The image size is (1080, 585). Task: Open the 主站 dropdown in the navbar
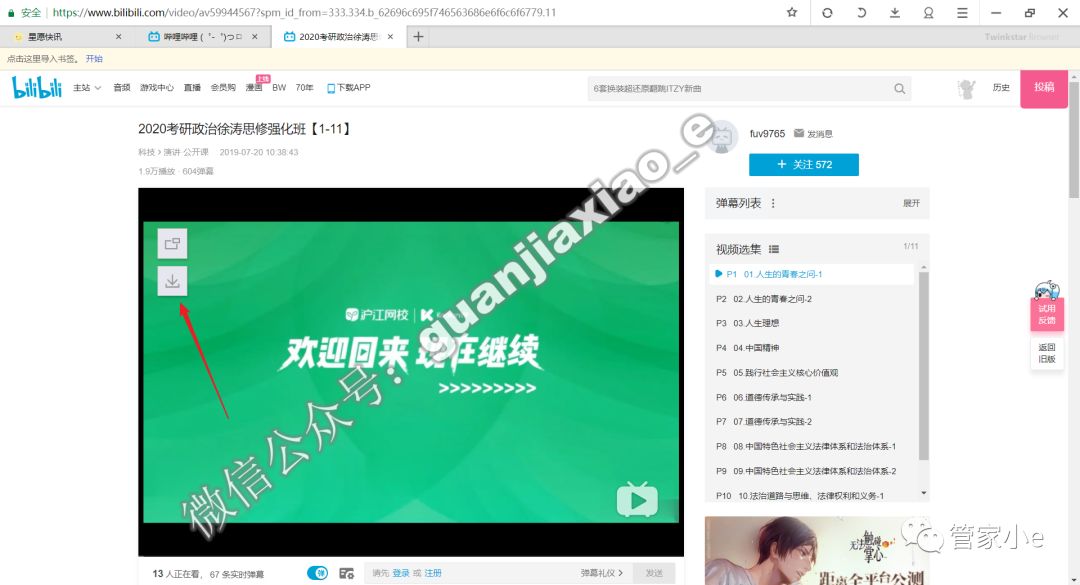point(85,88)
